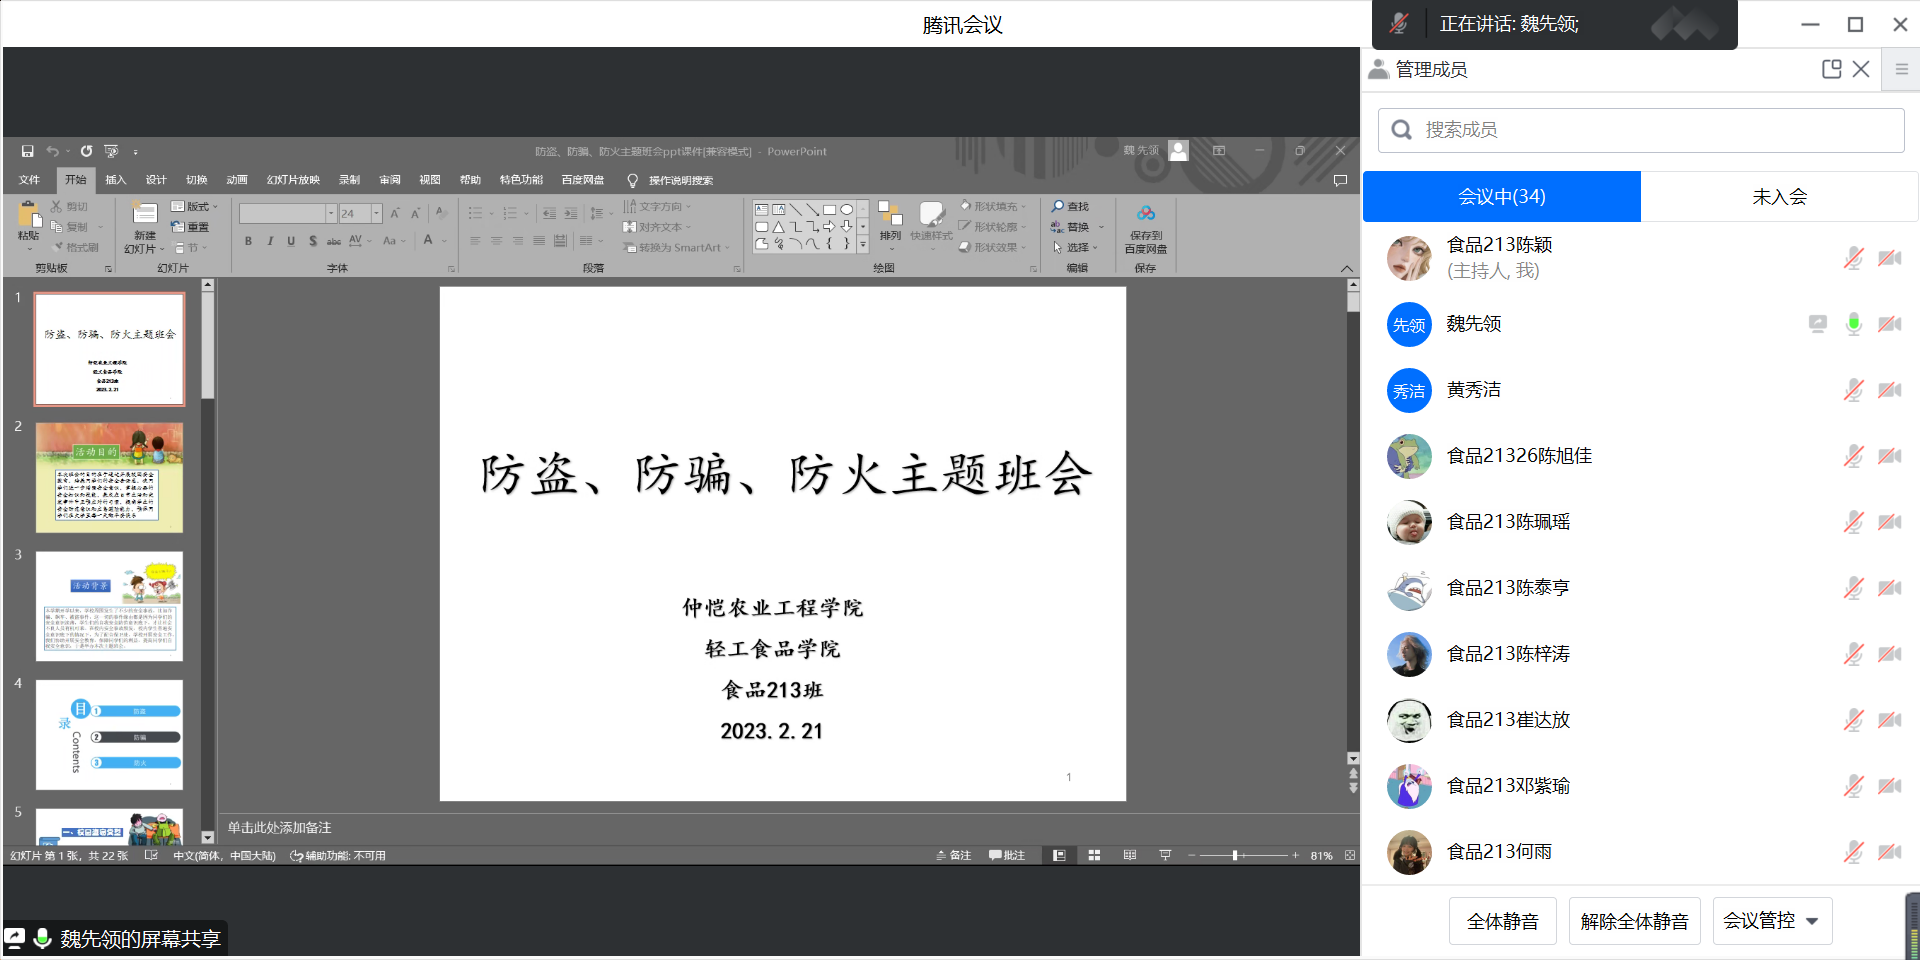The image size is (1920, 960).
Task: Click 解除全体静音 button
Action: point(1634,921)
